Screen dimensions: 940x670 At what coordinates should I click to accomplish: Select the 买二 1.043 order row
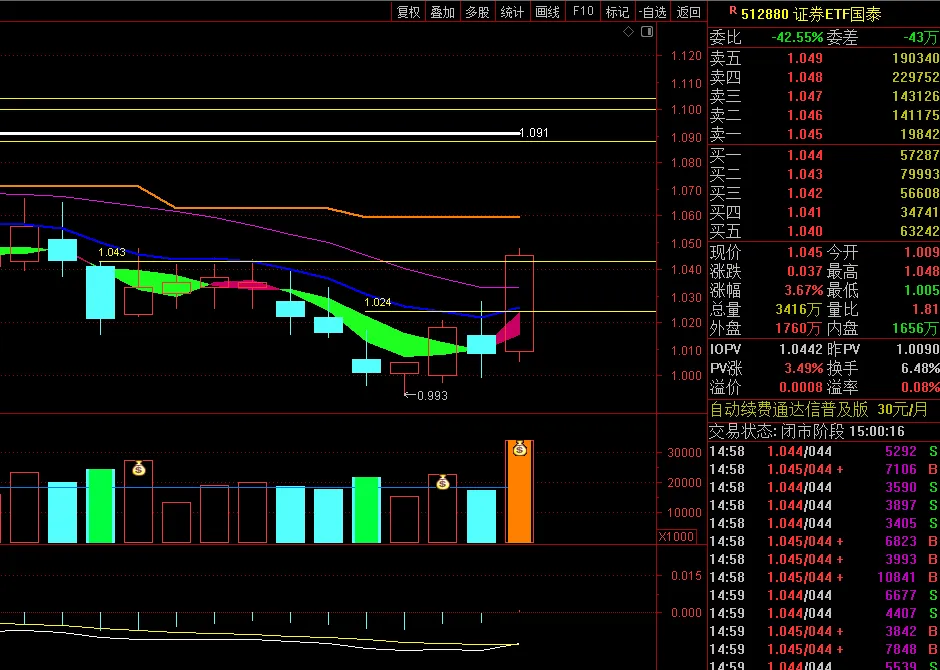coord(824,174)
